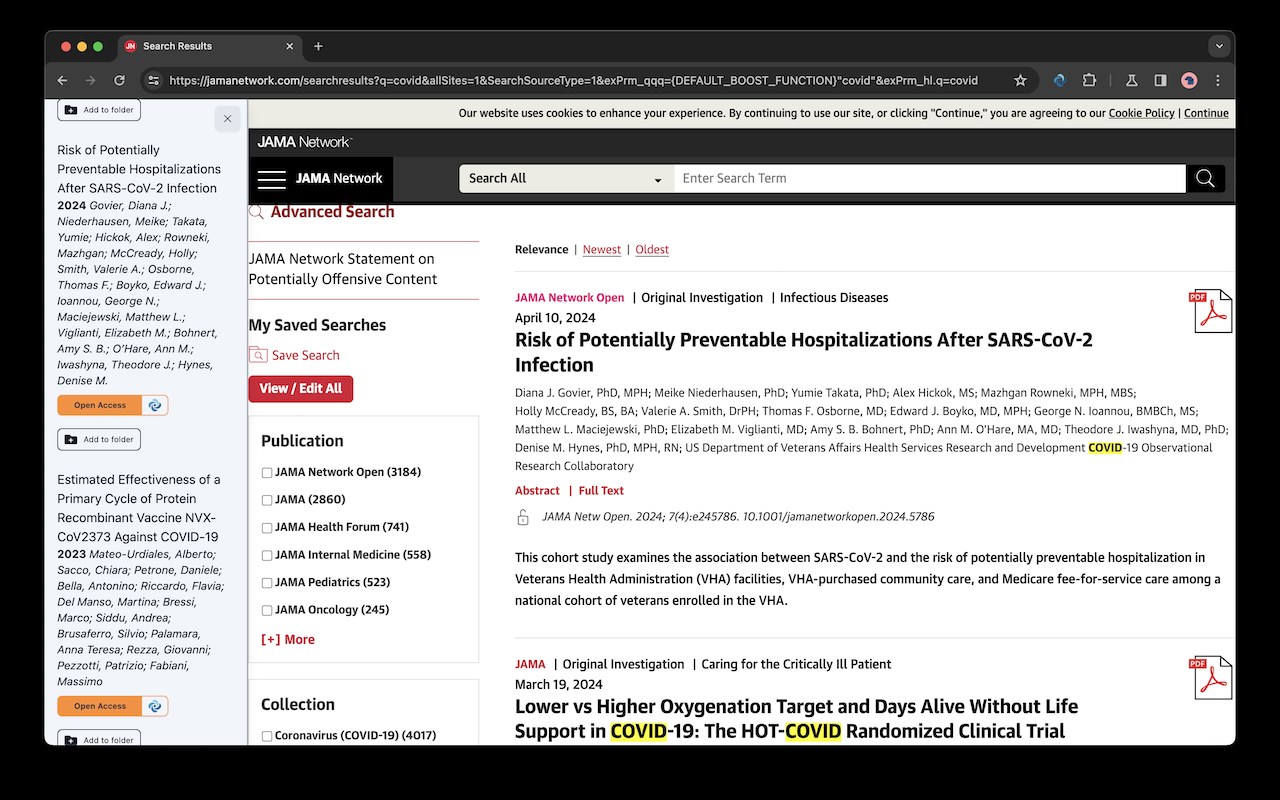
Task: Check JAMA Pediatrics (523) filter
Action: coord(267,582)
